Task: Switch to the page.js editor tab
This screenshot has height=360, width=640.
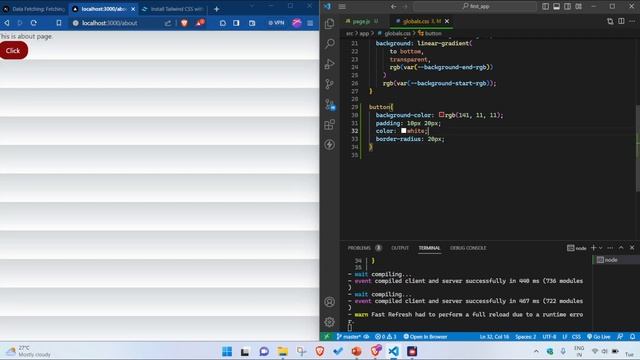Action: click(362, 21)
